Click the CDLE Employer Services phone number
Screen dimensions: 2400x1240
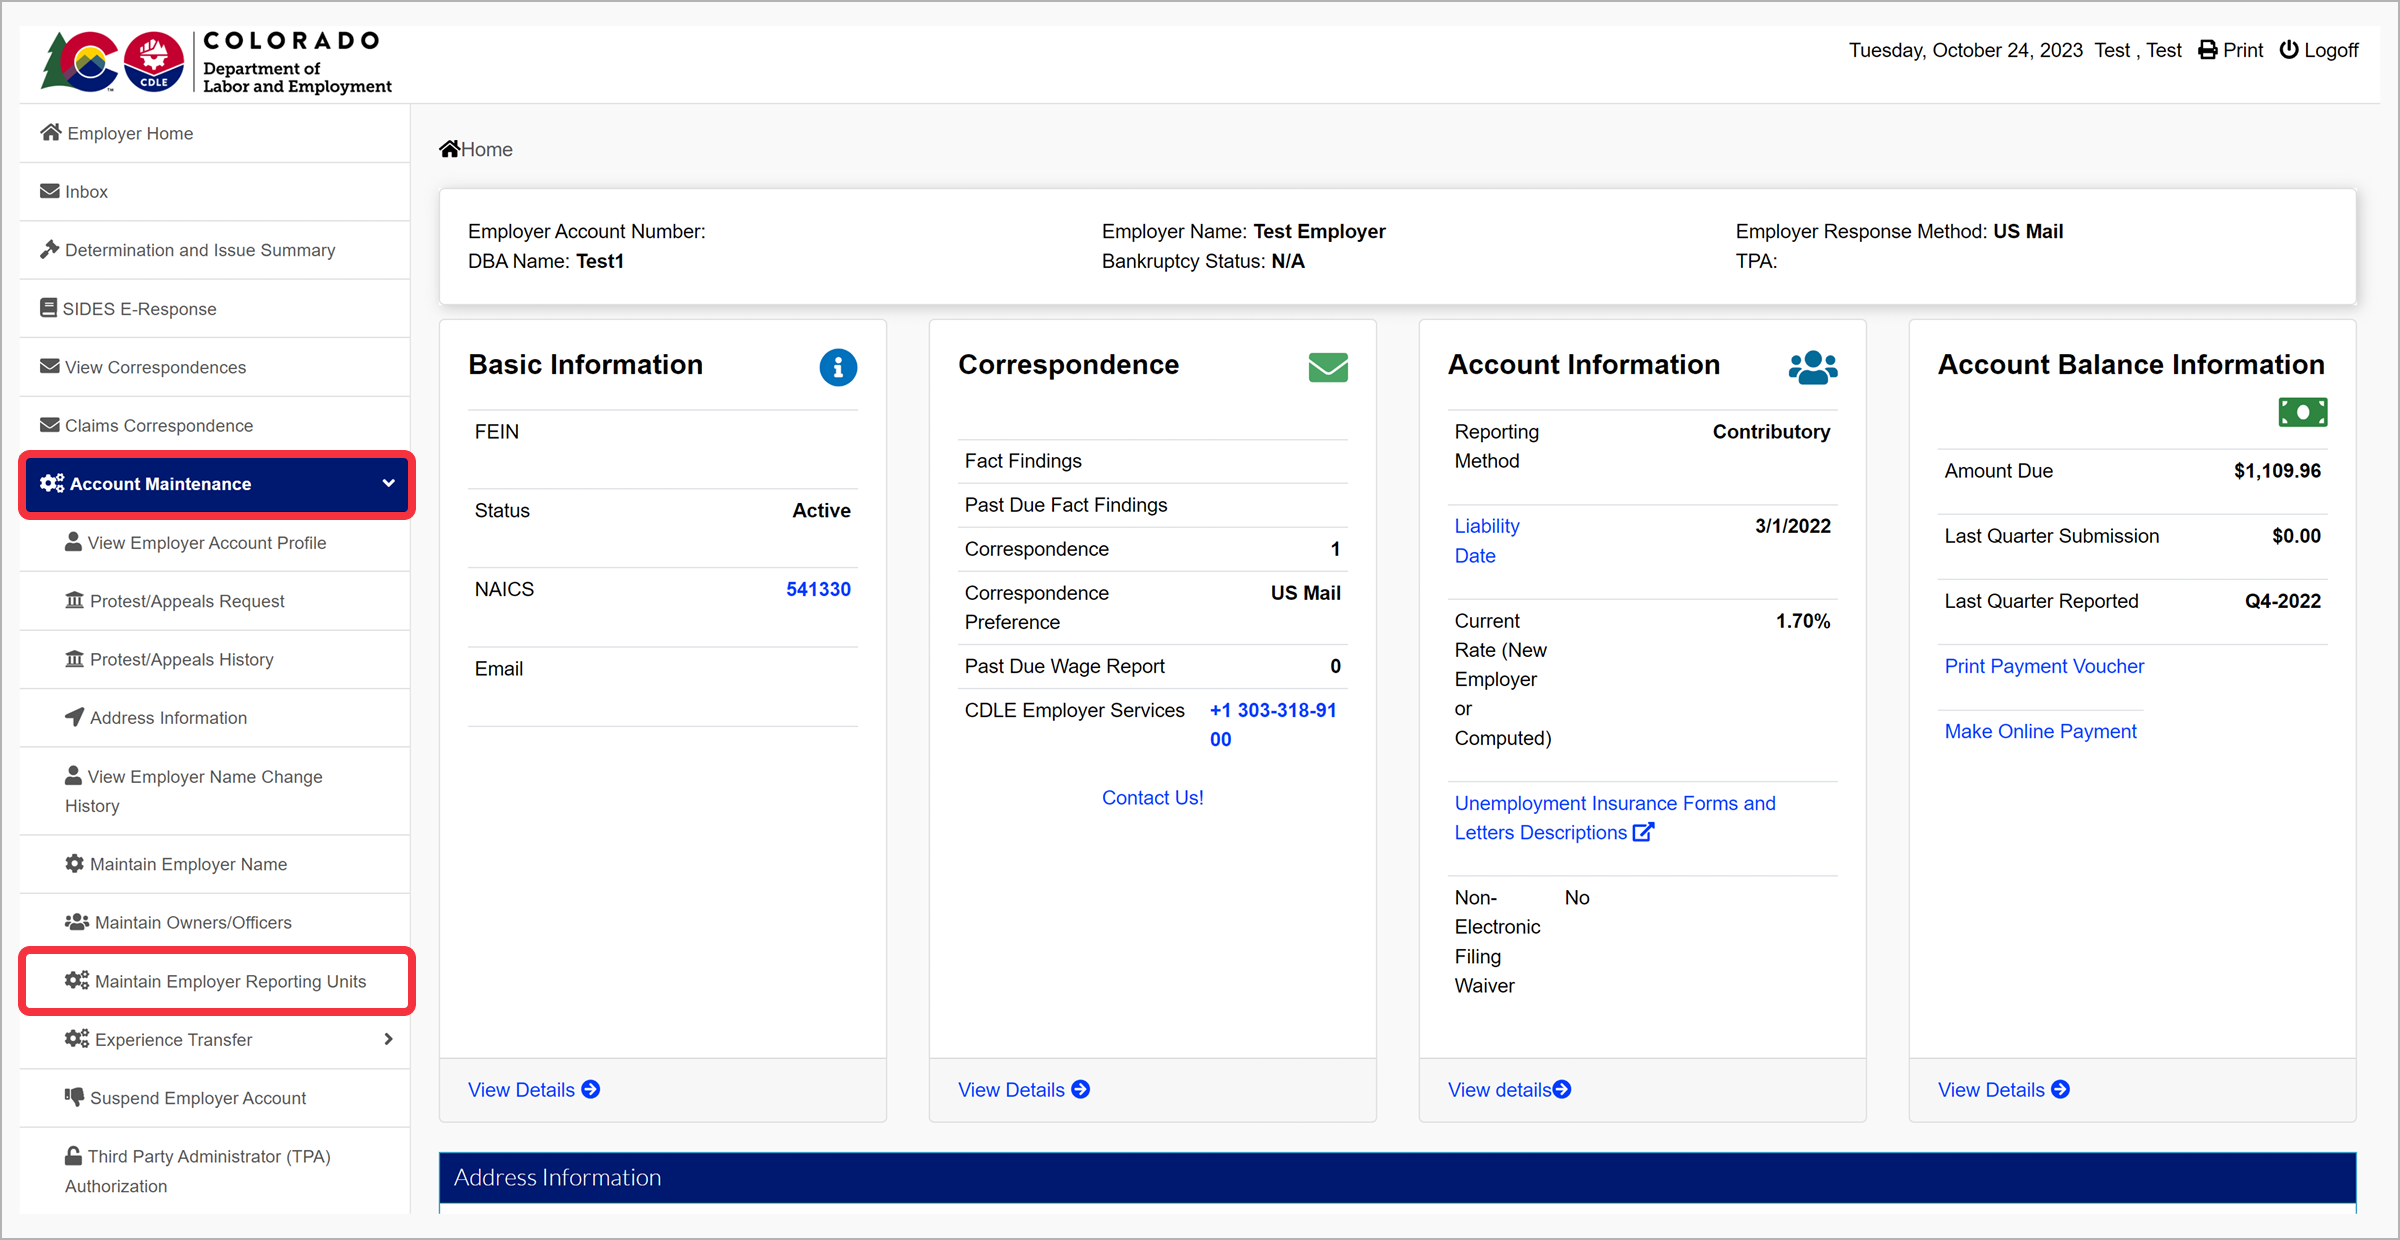point(1273,725)
